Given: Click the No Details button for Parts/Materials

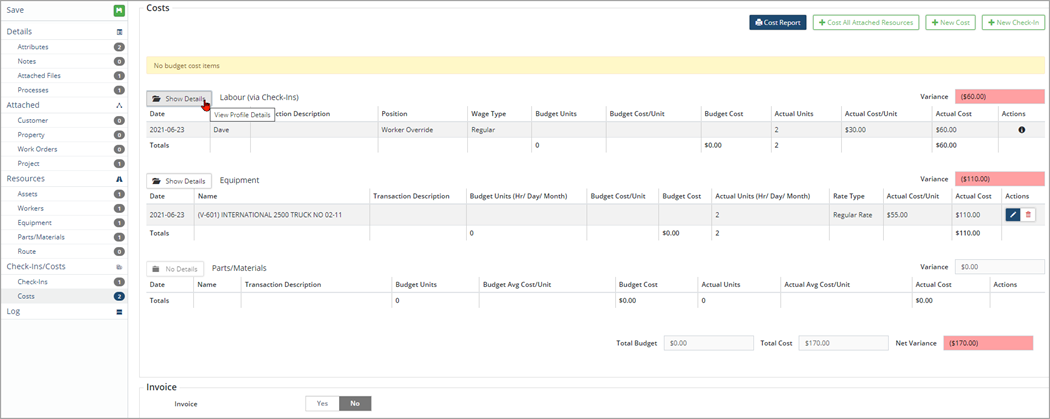Looking at the screenshot, I should [x=175, y=269].
